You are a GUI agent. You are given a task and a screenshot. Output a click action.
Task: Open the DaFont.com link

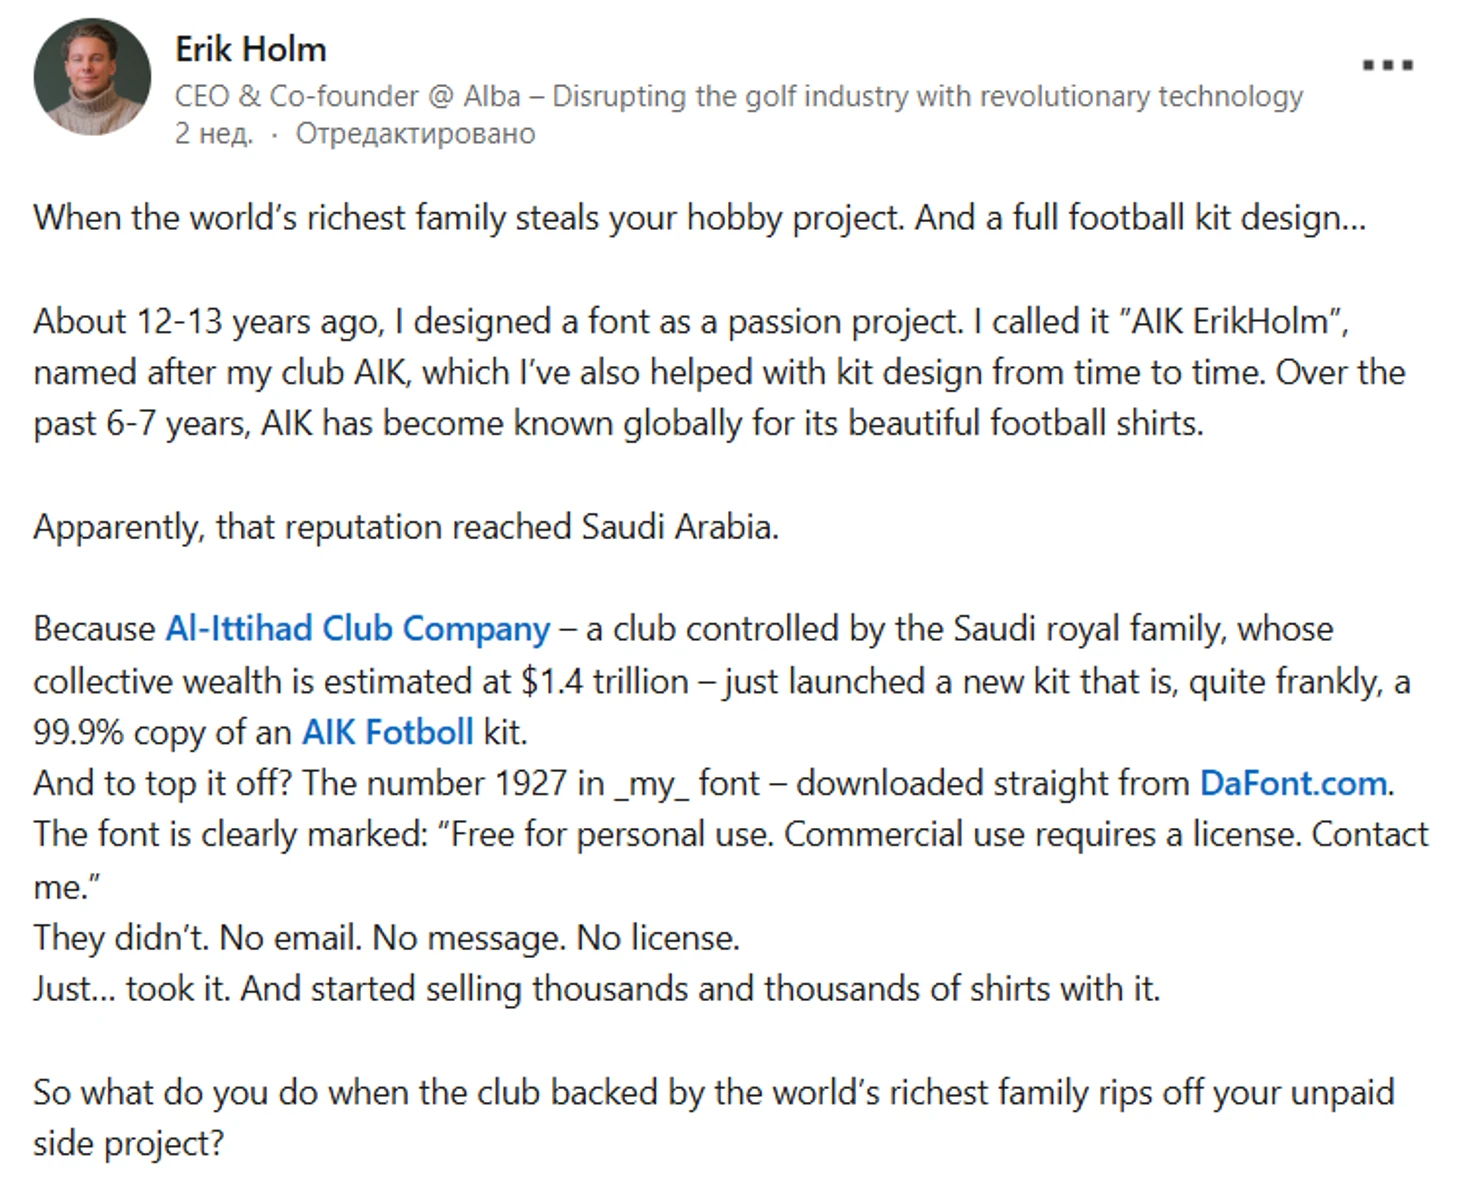pos(1294,783)
